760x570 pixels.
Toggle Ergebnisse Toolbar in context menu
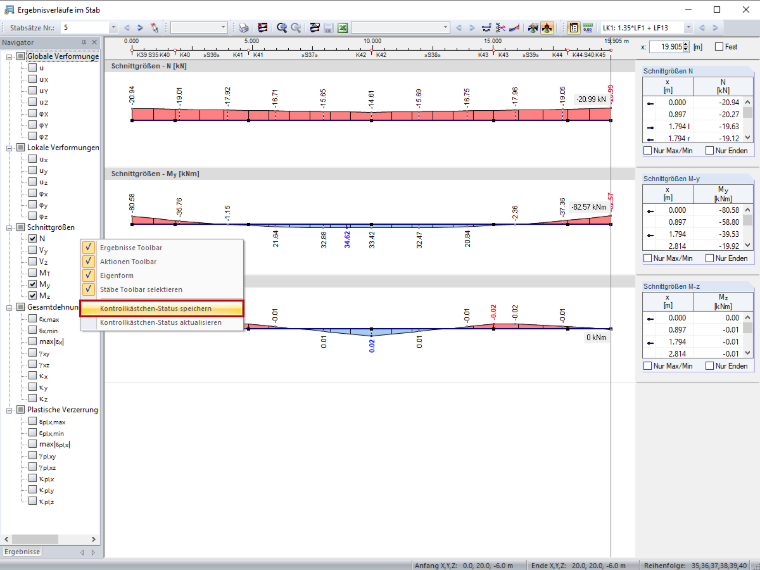(x=162, y=247)
